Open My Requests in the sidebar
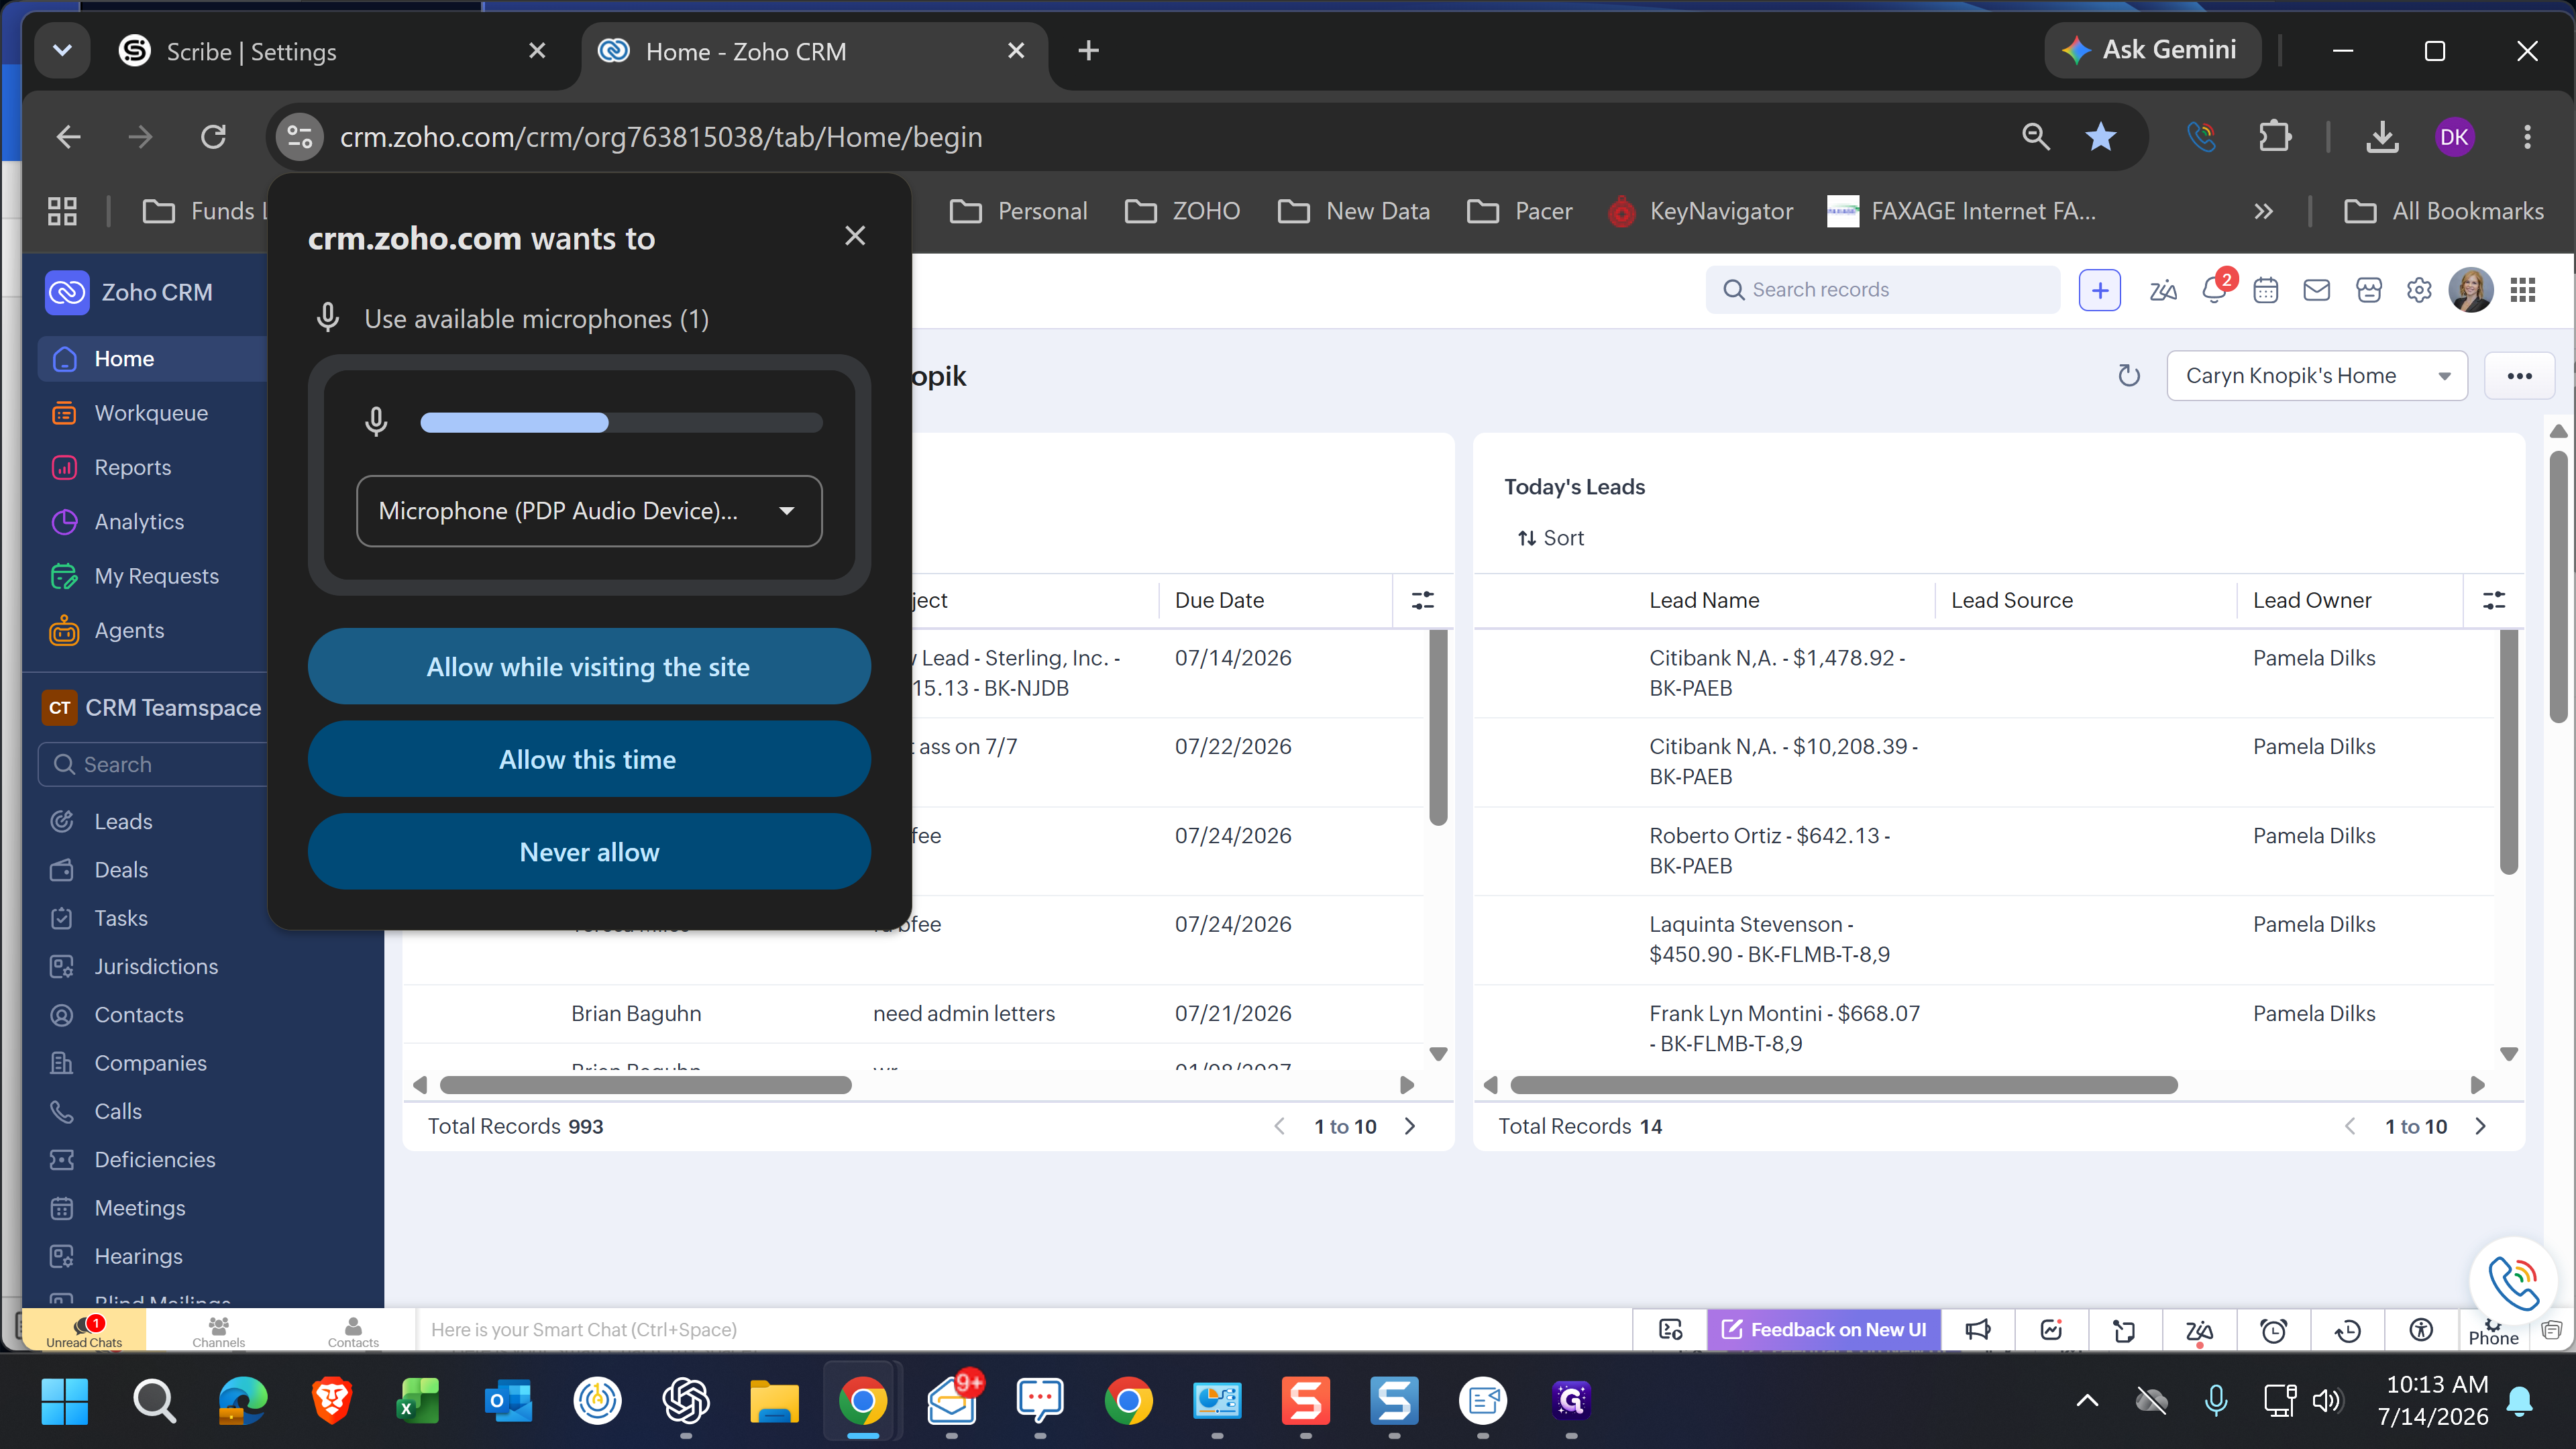Image resolution: width=2576 pixels, height=1449 pixels. 156,576
